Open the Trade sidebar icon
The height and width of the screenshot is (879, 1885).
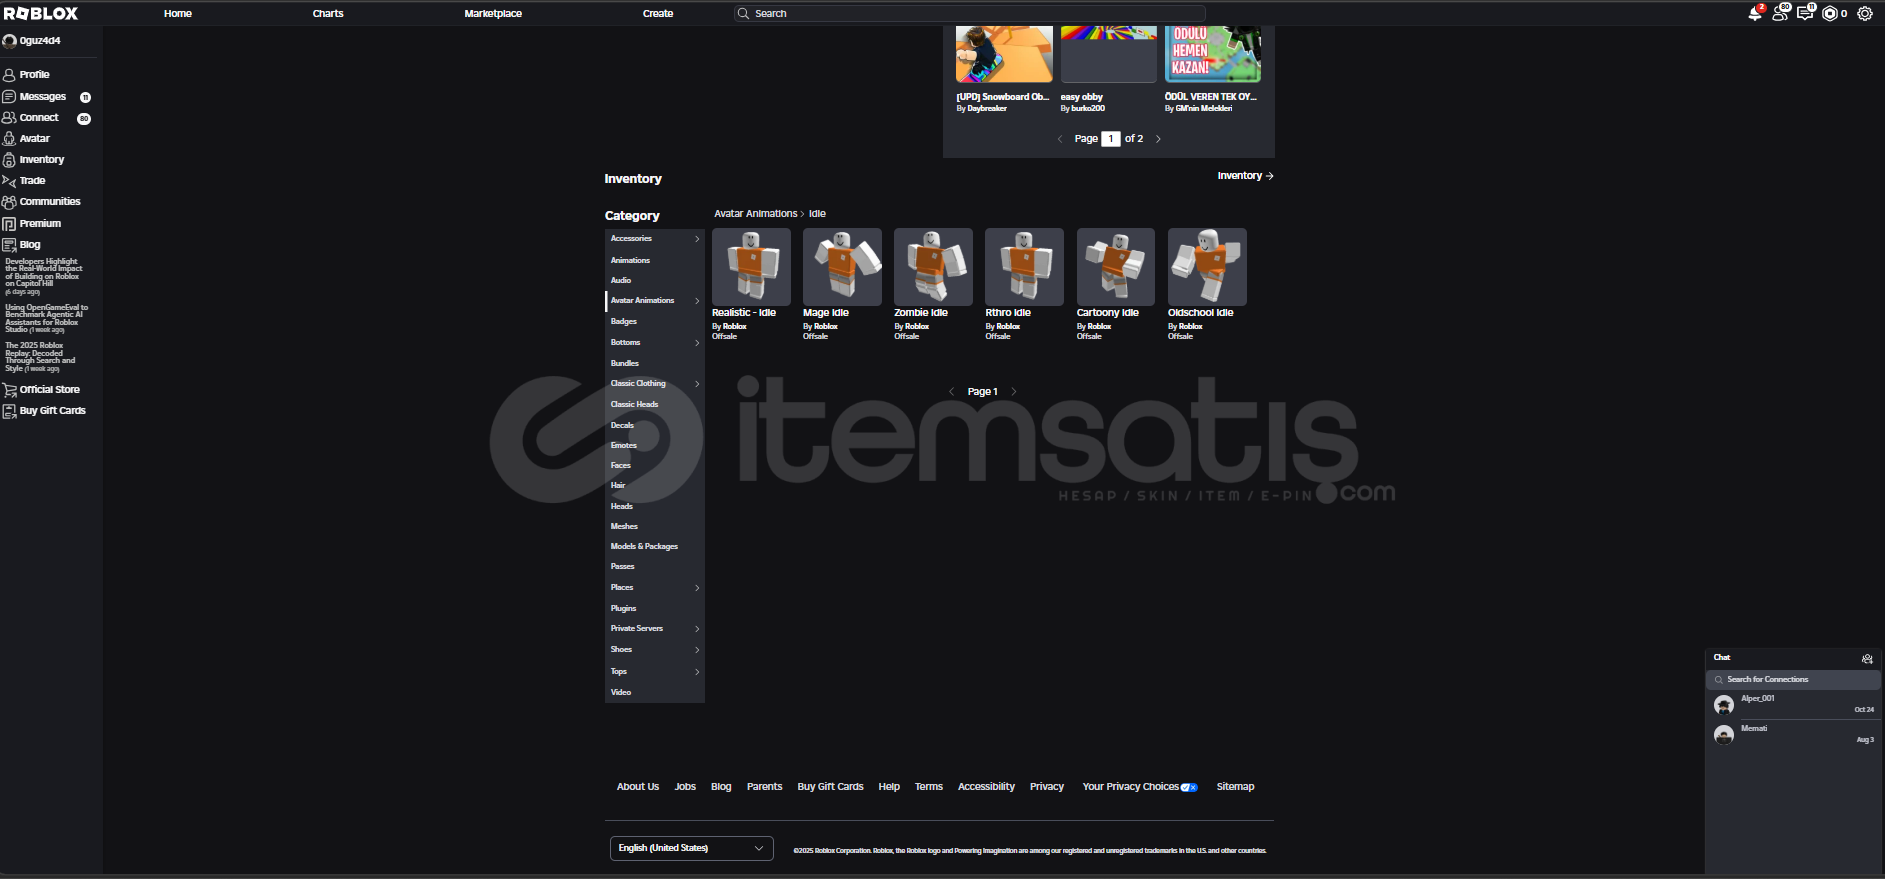pos(9,181)
